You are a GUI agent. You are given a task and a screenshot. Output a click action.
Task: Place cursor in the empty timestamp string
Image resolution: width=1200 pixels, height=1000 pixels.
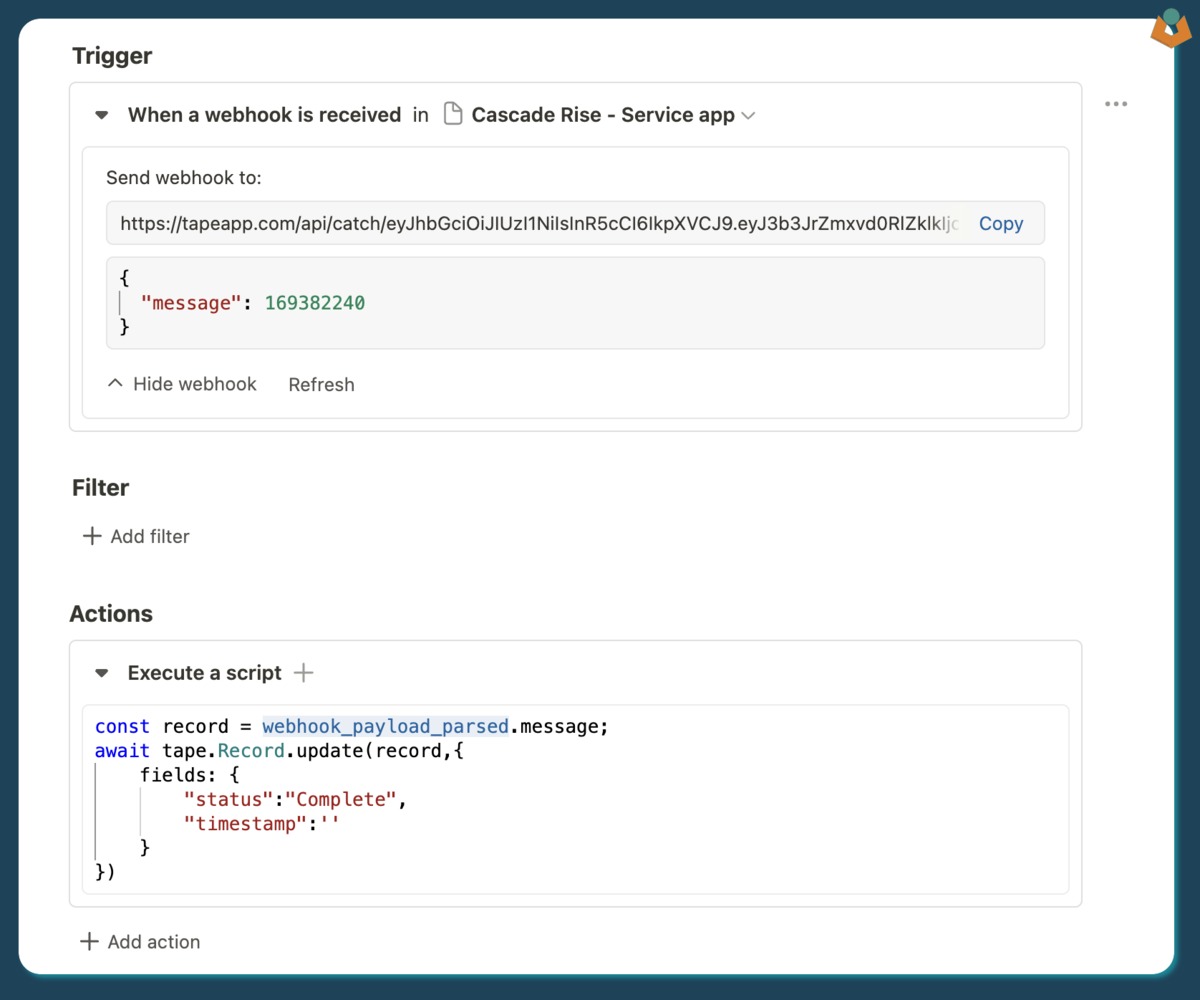tap(330, 824)
